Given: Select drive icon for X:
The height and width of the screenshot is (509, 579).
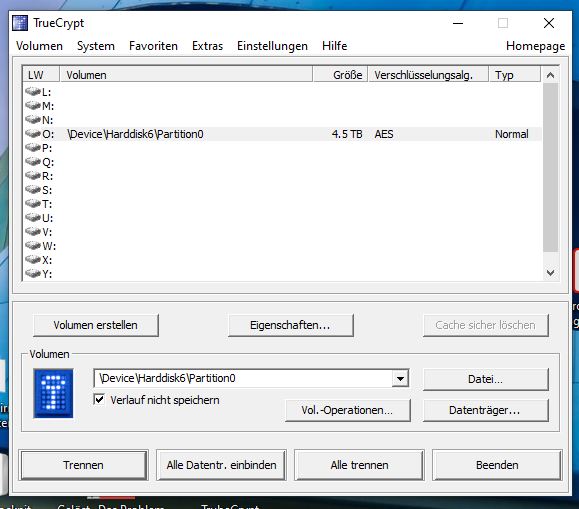Looking at the screenshot, I should click(x=33, y=260).
